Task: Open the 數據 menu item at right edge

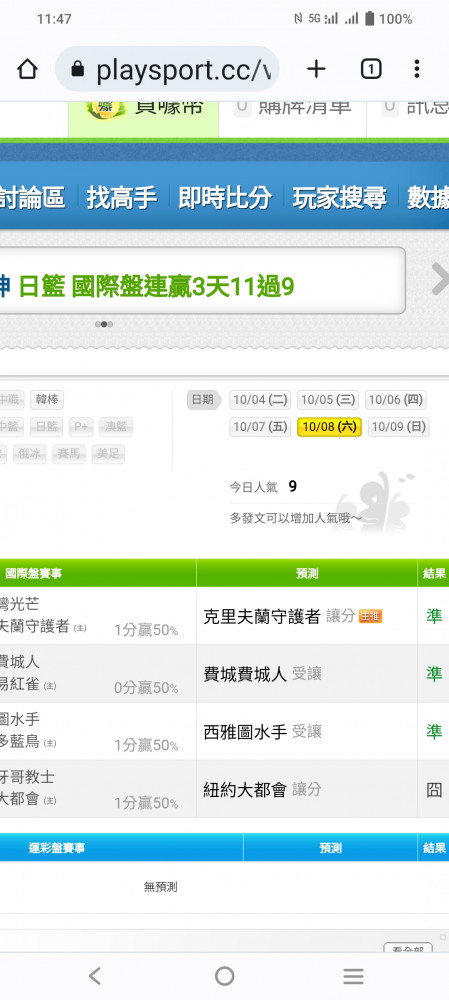Action: 427,198
